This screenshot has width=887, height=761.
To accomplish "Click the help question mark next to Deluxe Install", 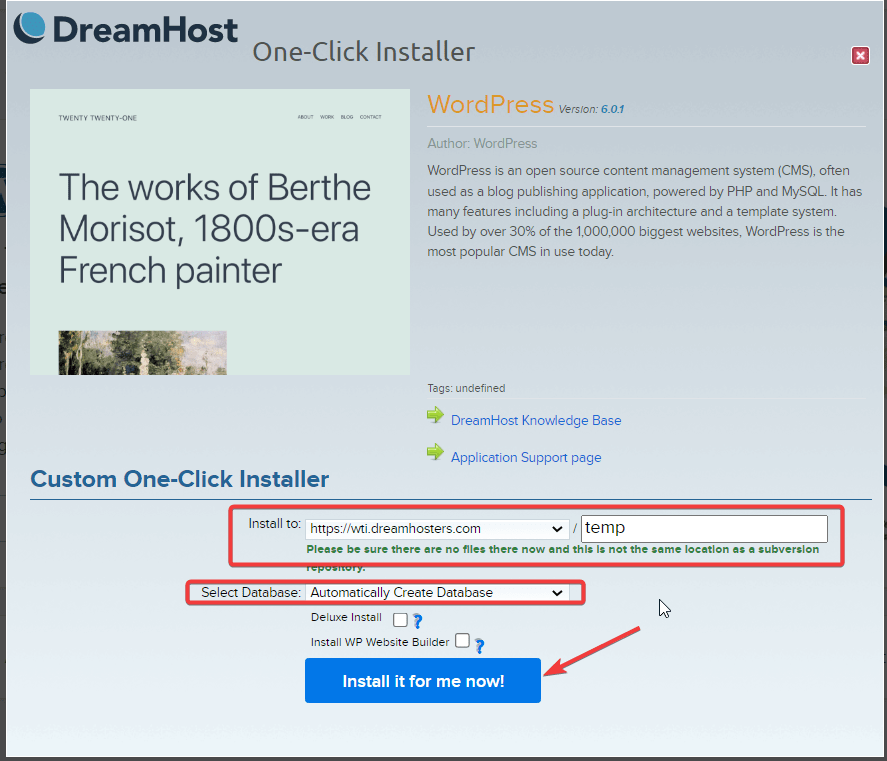I will pyautogui.click(x=417, y=620).
